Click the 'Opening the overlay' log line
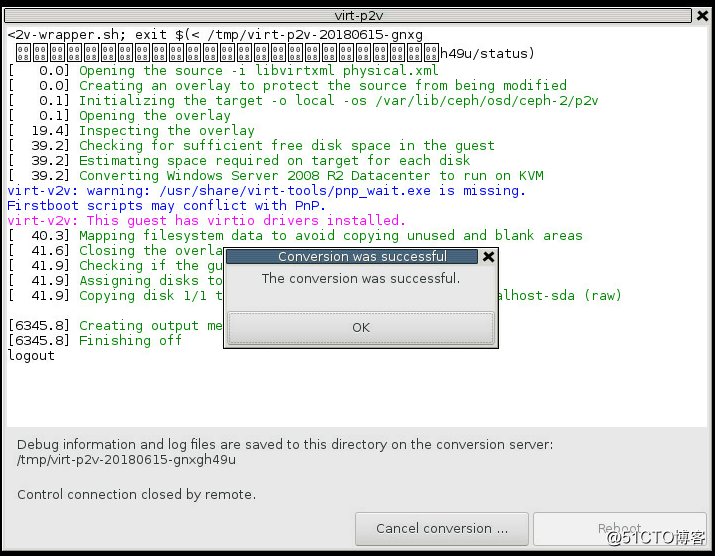The image size is (715, 556). 119,116
